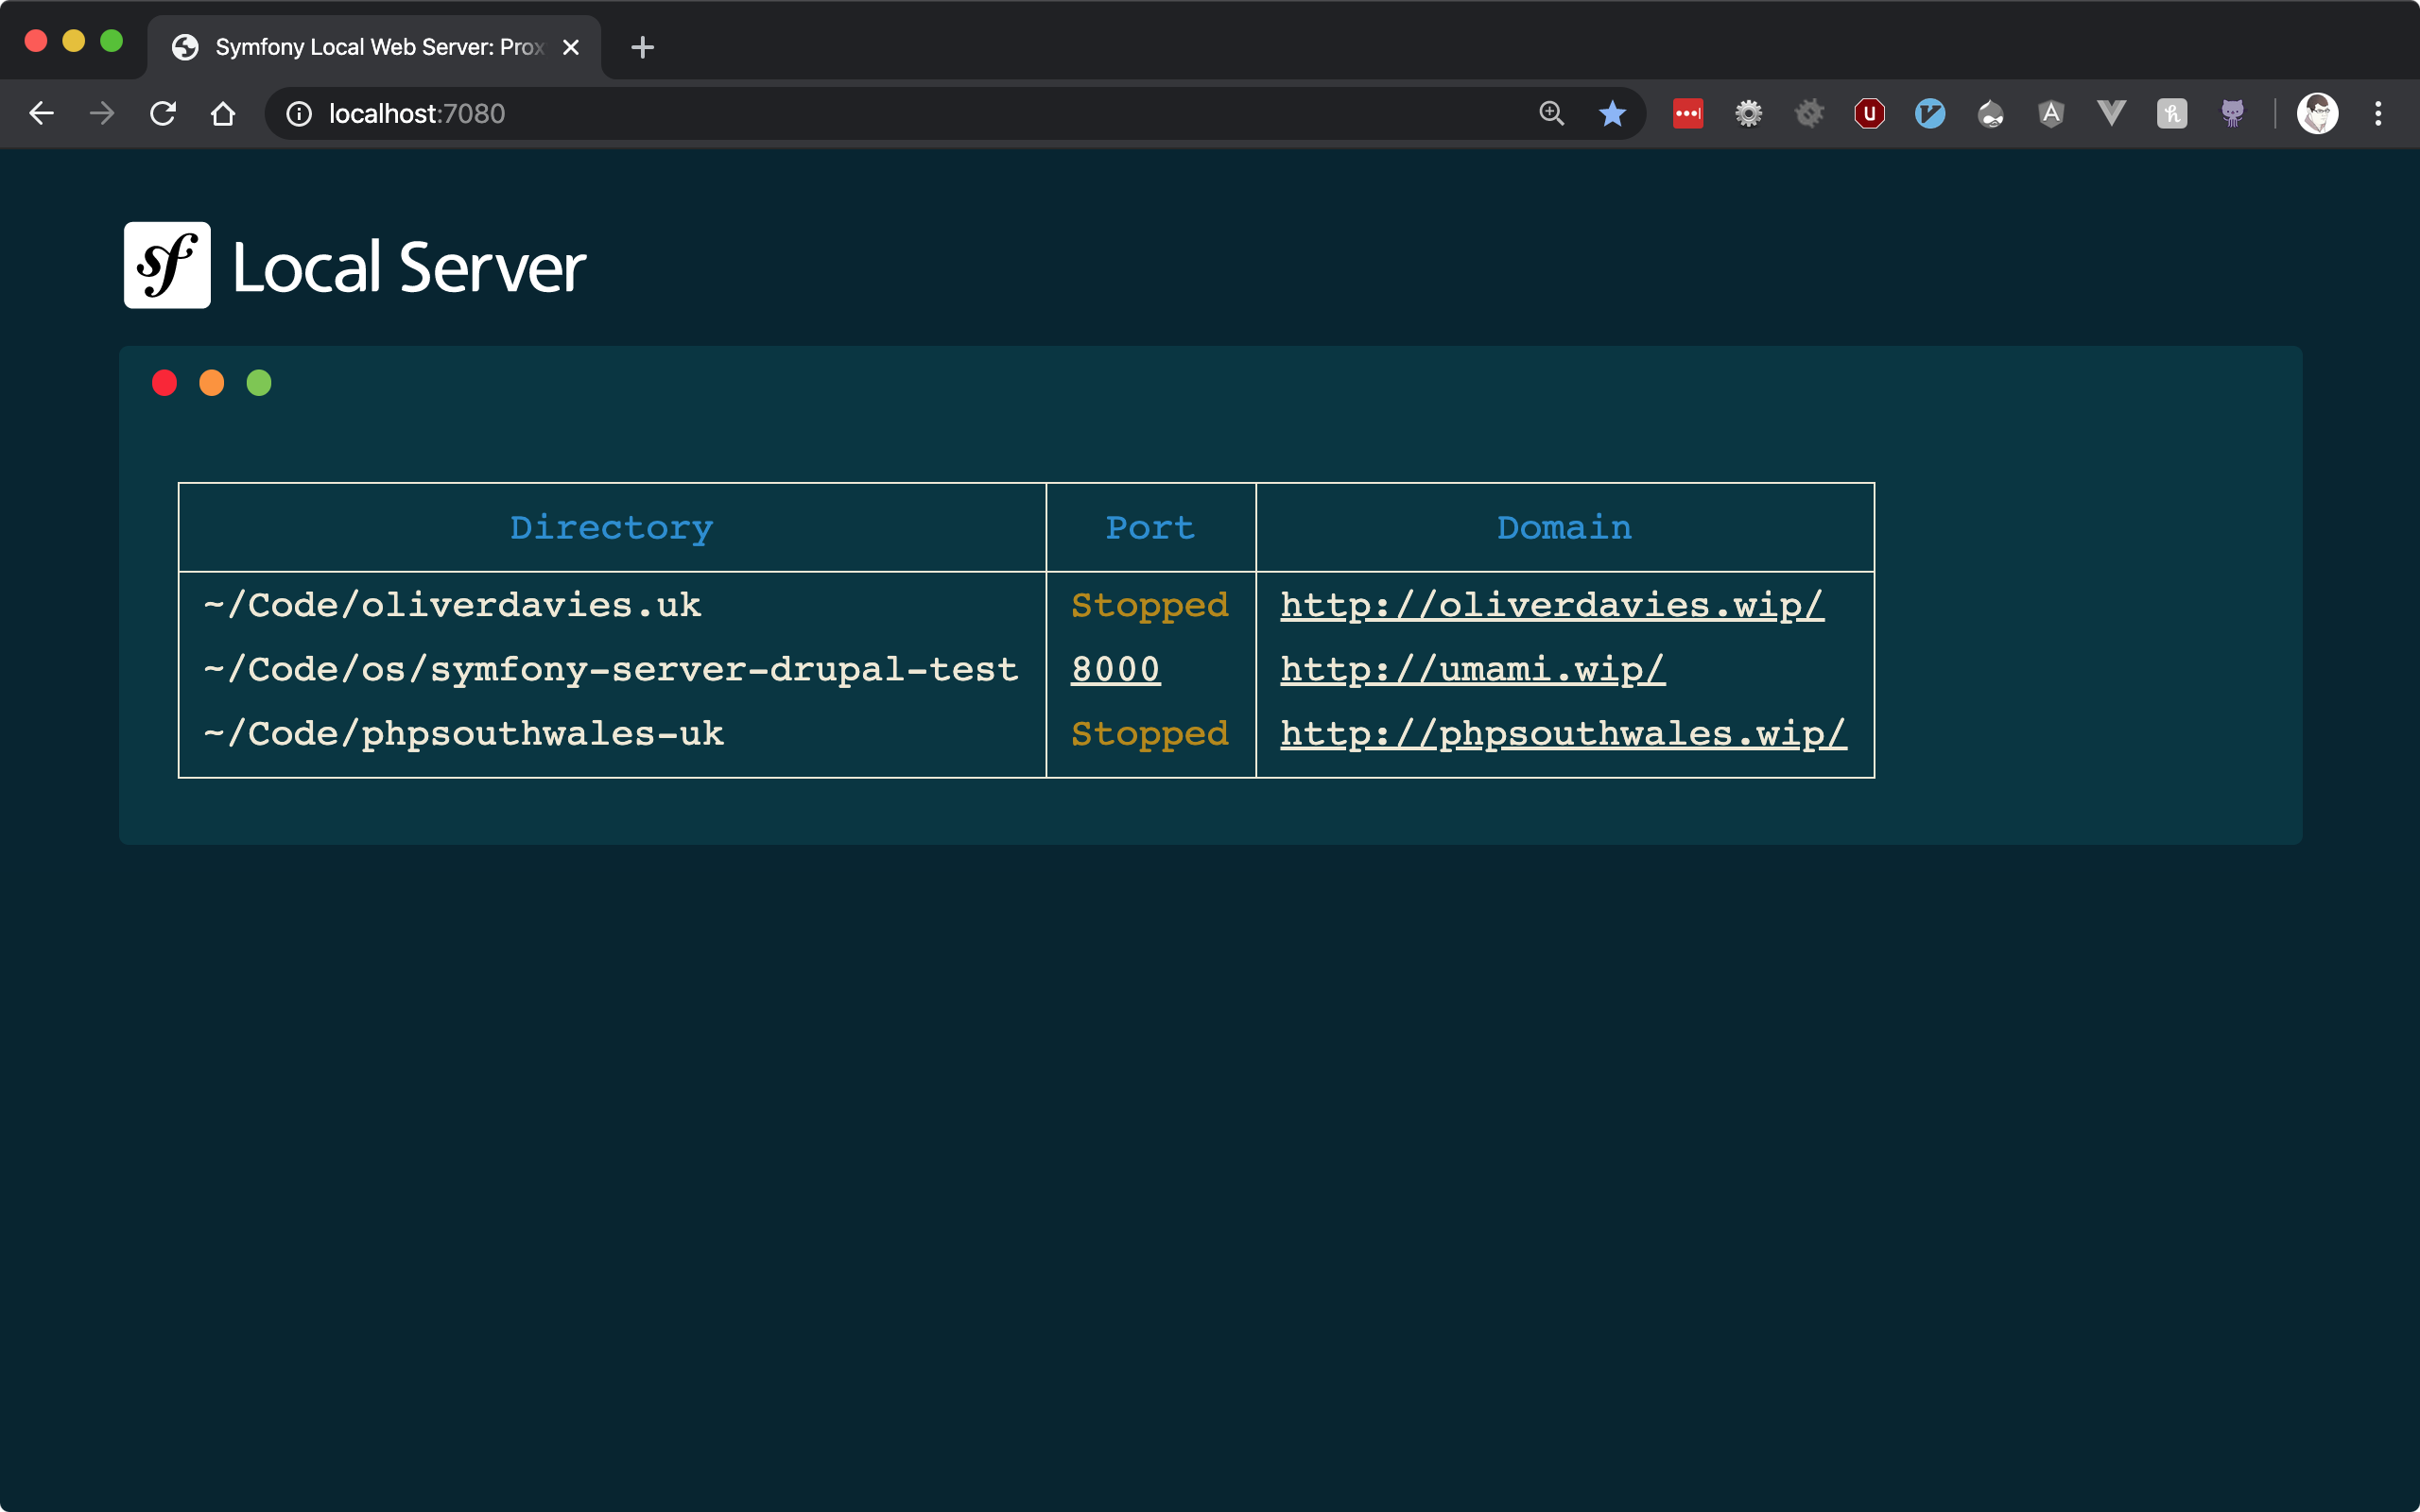The image size is (2420, 1512).
Task: Reload the current page
Action: pos(163,113)
